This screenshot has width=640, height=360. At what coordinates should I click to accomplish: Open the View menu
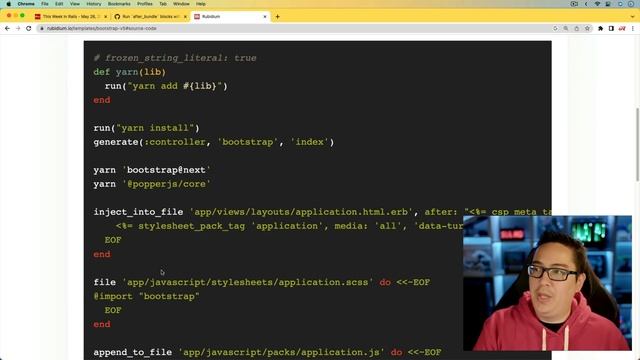(75, 4)
